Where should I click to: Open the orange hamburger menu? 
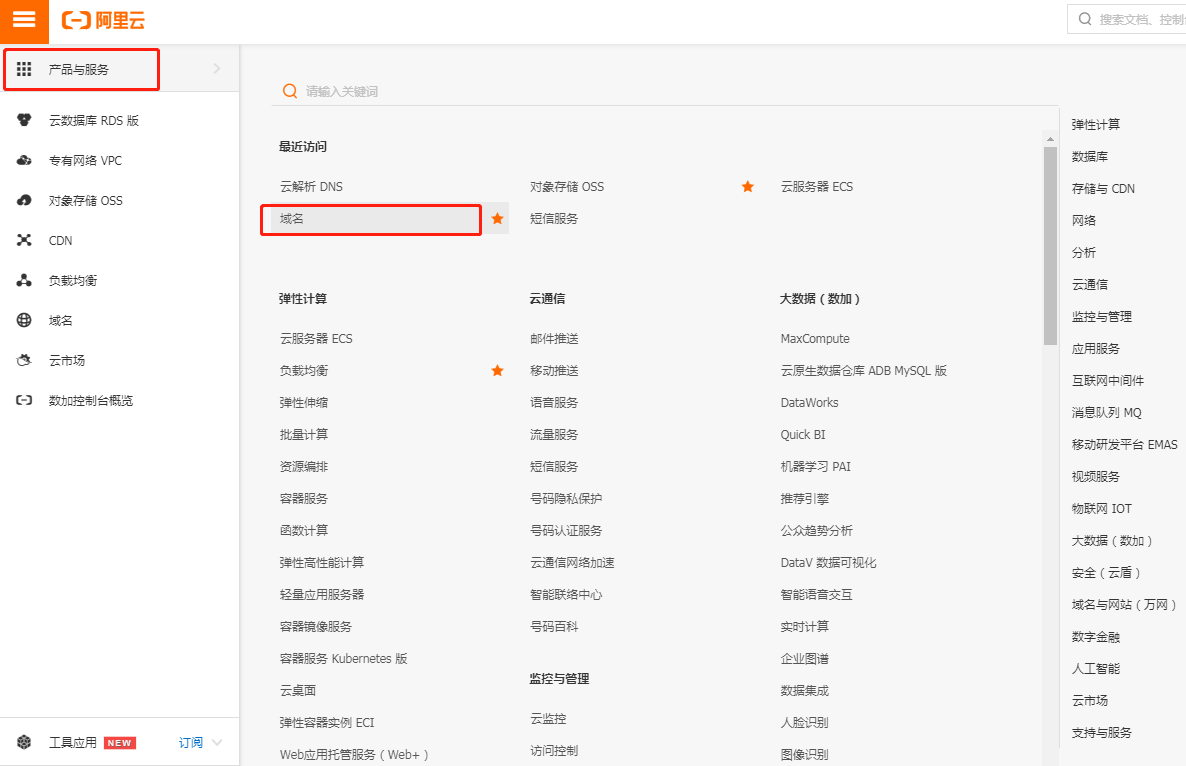[x=24, y=20]
